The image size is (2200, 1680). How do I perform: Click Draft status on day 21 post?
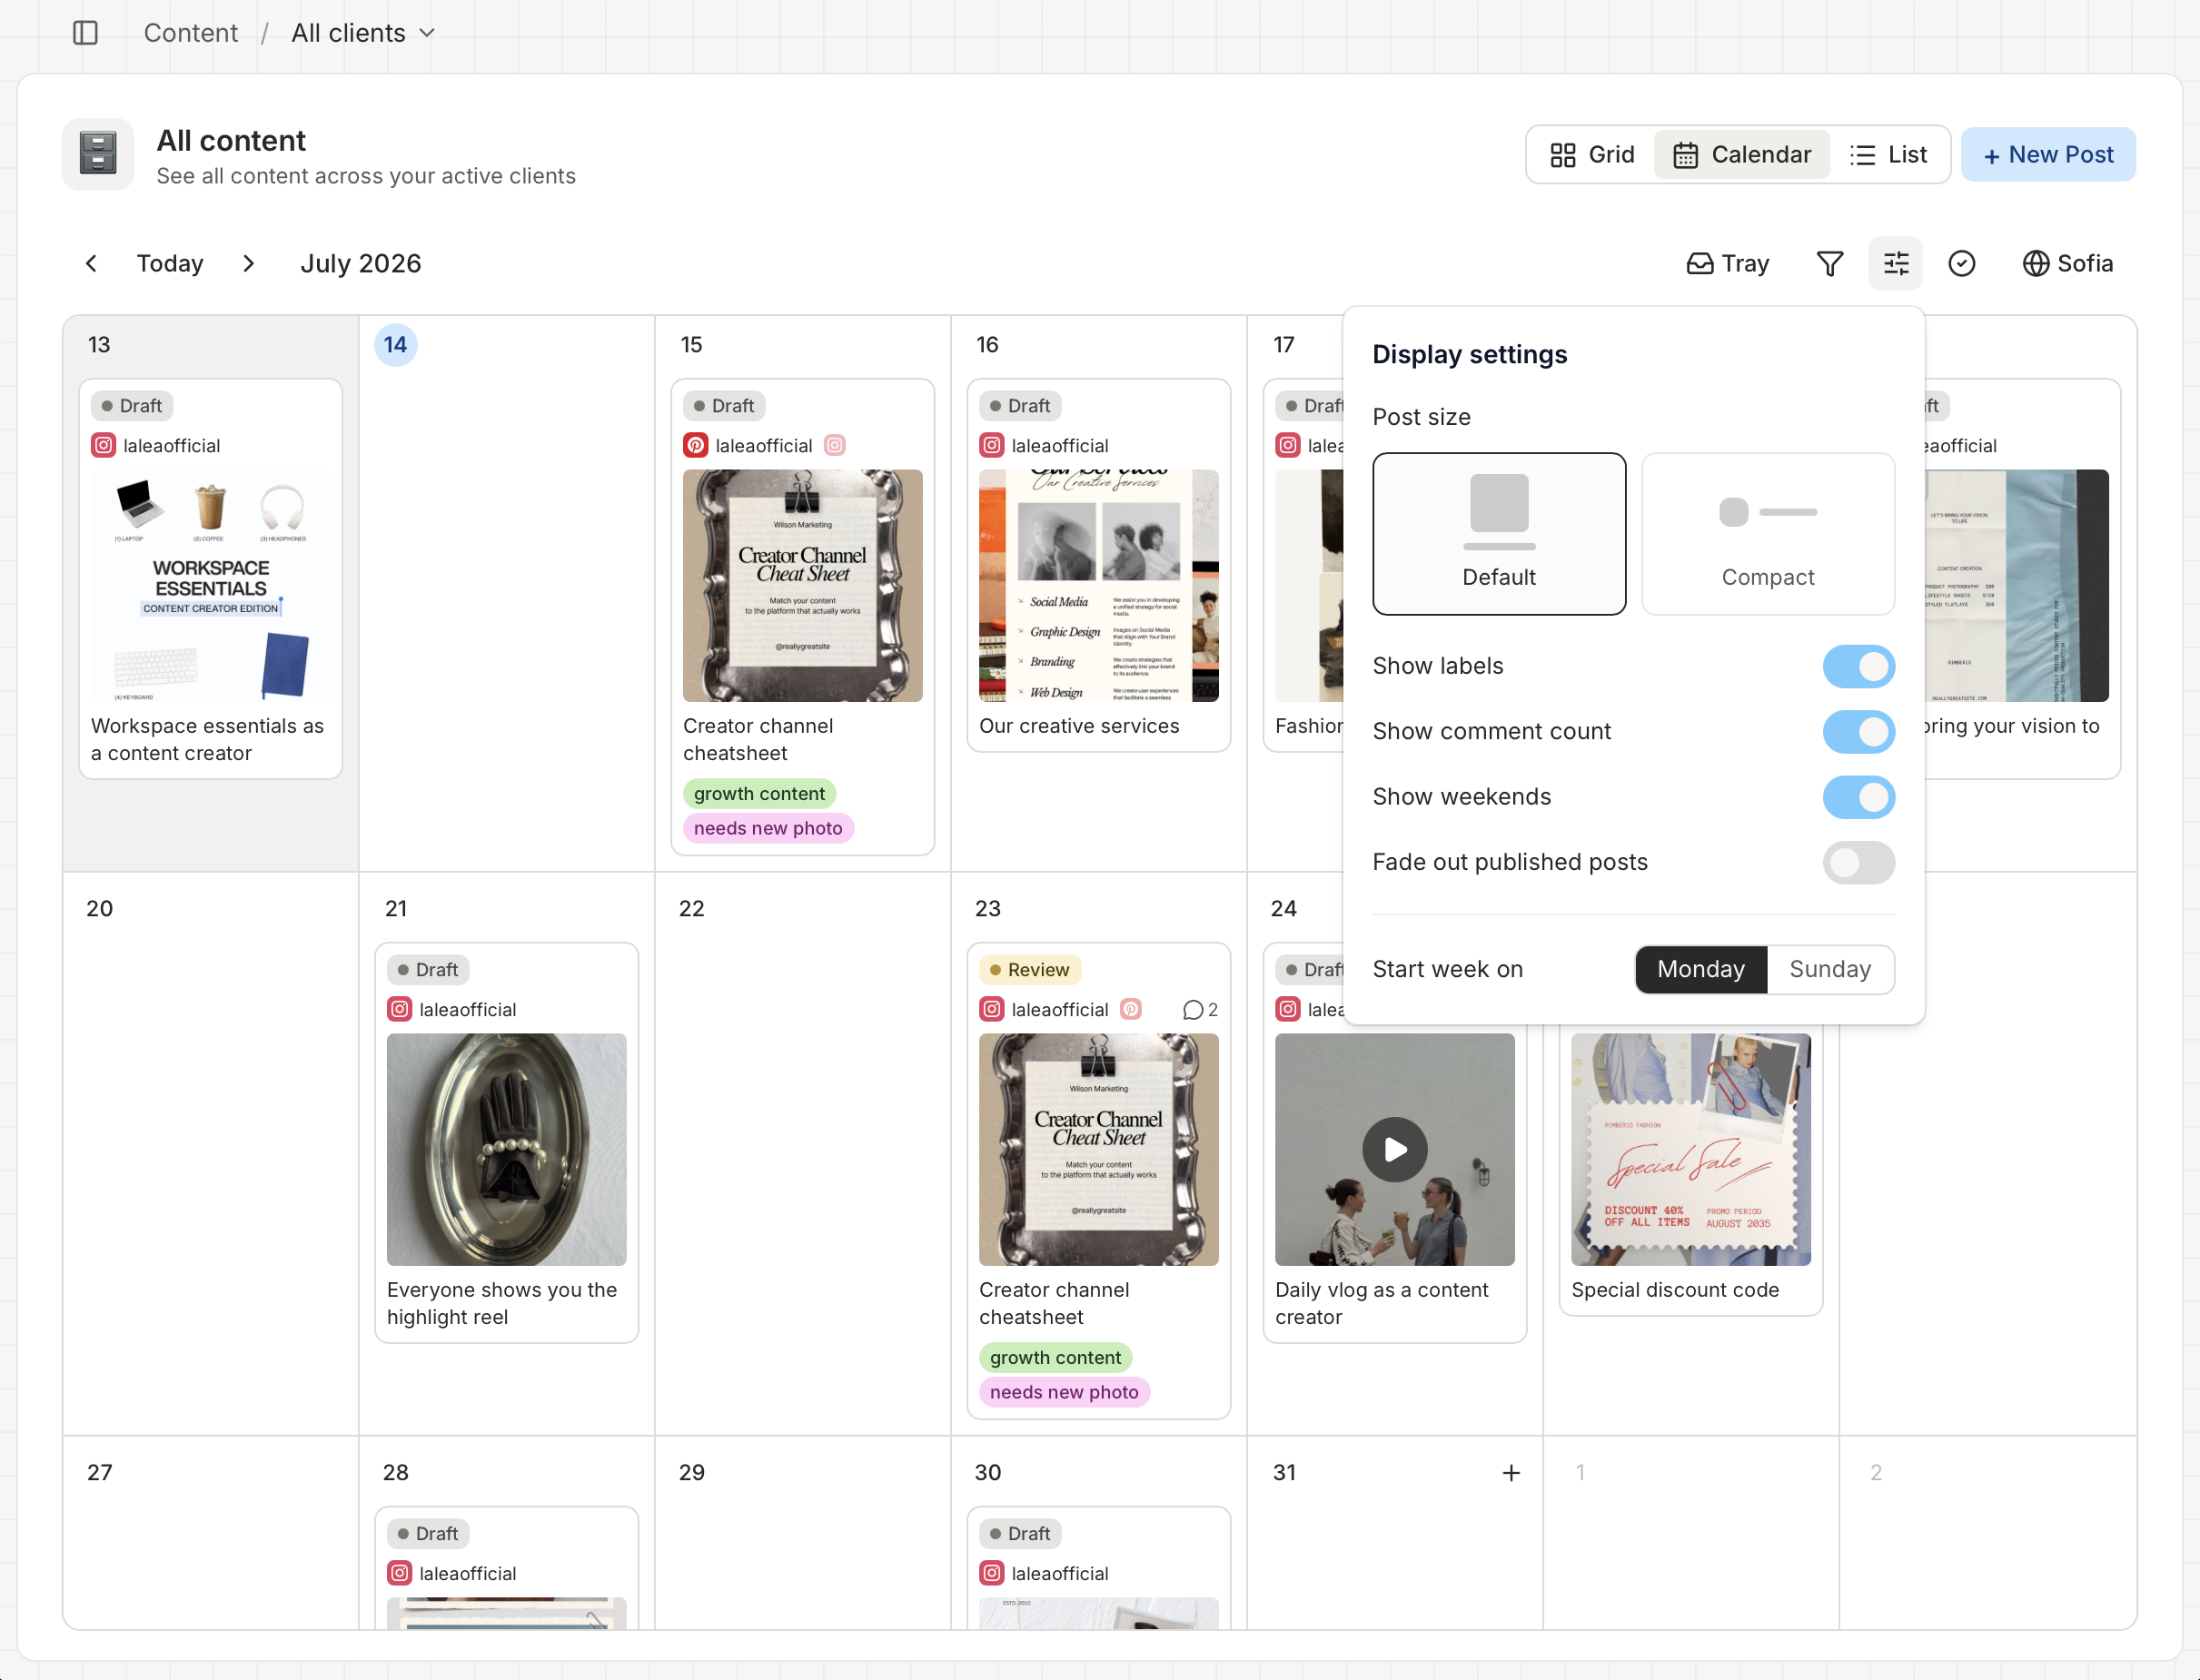click(x=428, y=970)
